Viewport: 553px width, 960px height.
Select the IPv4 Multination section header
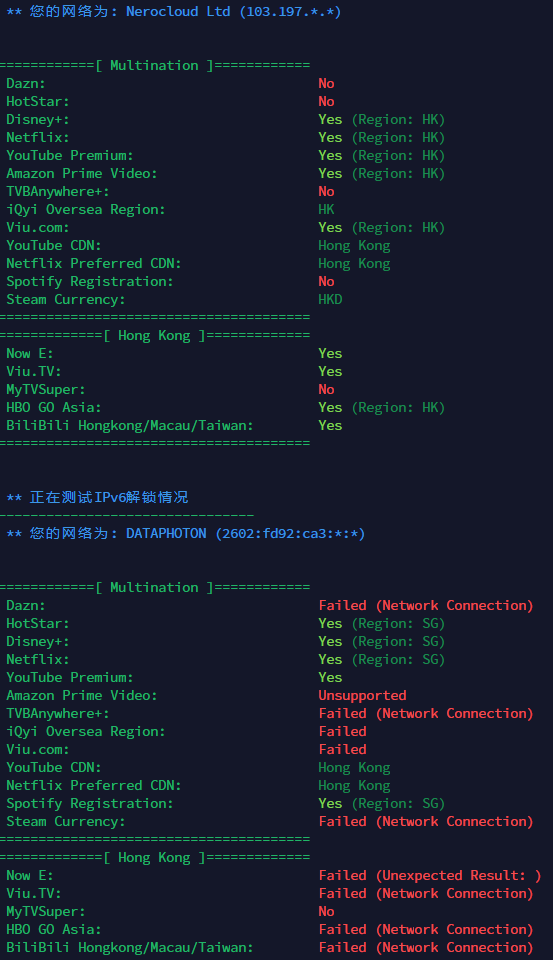click(155, 66)
